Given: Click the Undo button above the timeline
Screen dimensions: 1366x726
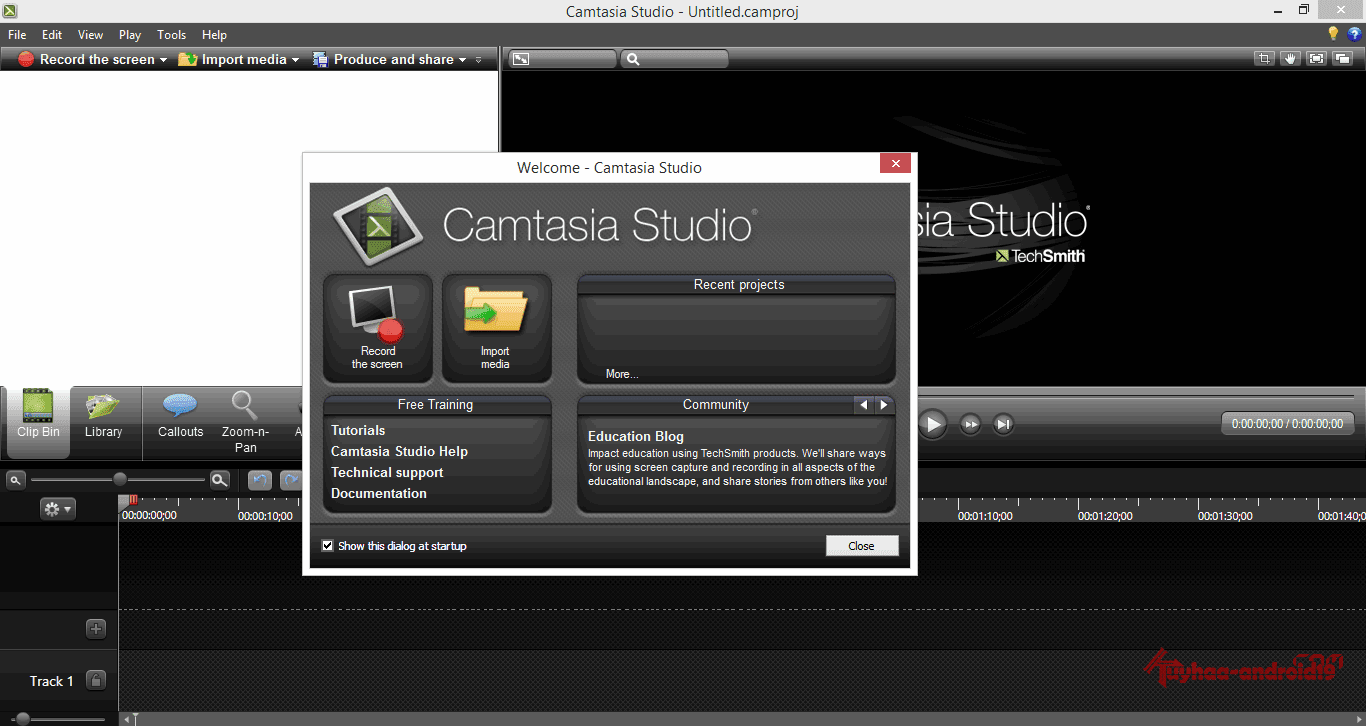Looking at the screenshot, I should 260,480.
